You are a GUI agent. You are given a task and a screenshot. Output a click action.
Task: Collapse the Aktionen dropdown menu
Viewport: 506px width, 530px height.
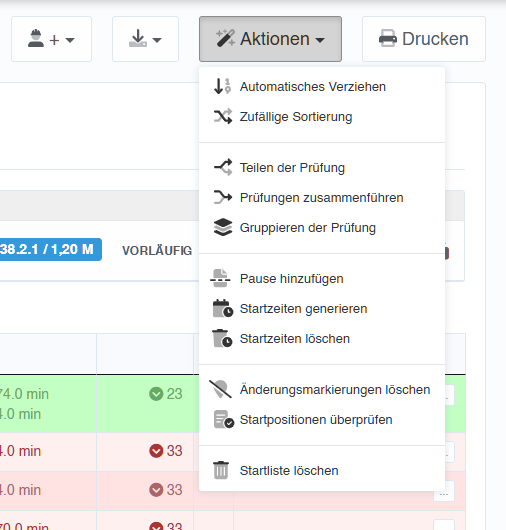point(270,39)
